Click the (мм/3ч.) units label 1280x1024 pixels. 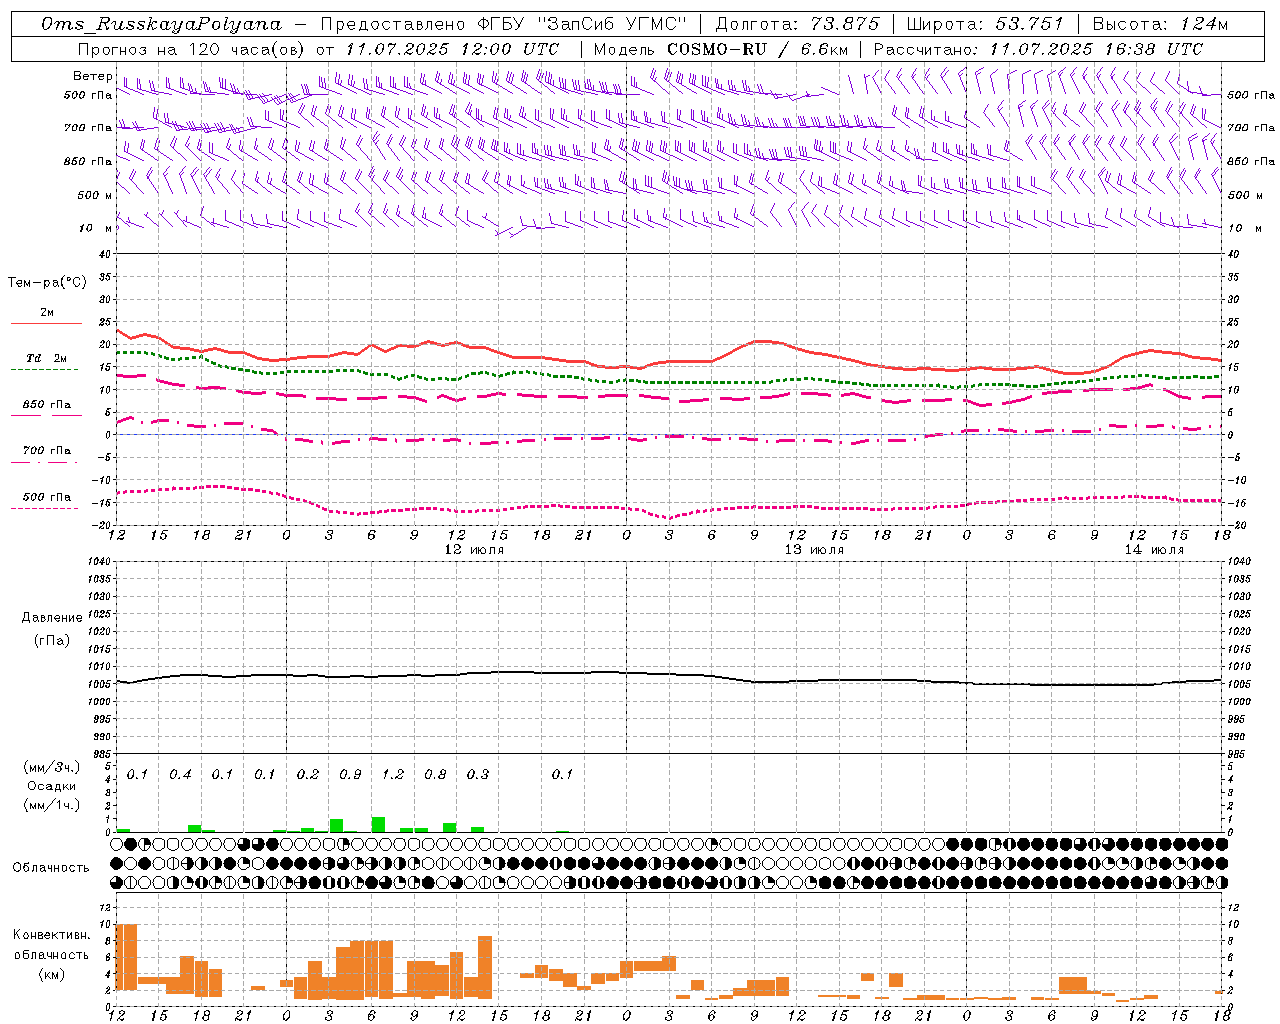point(51,767)
